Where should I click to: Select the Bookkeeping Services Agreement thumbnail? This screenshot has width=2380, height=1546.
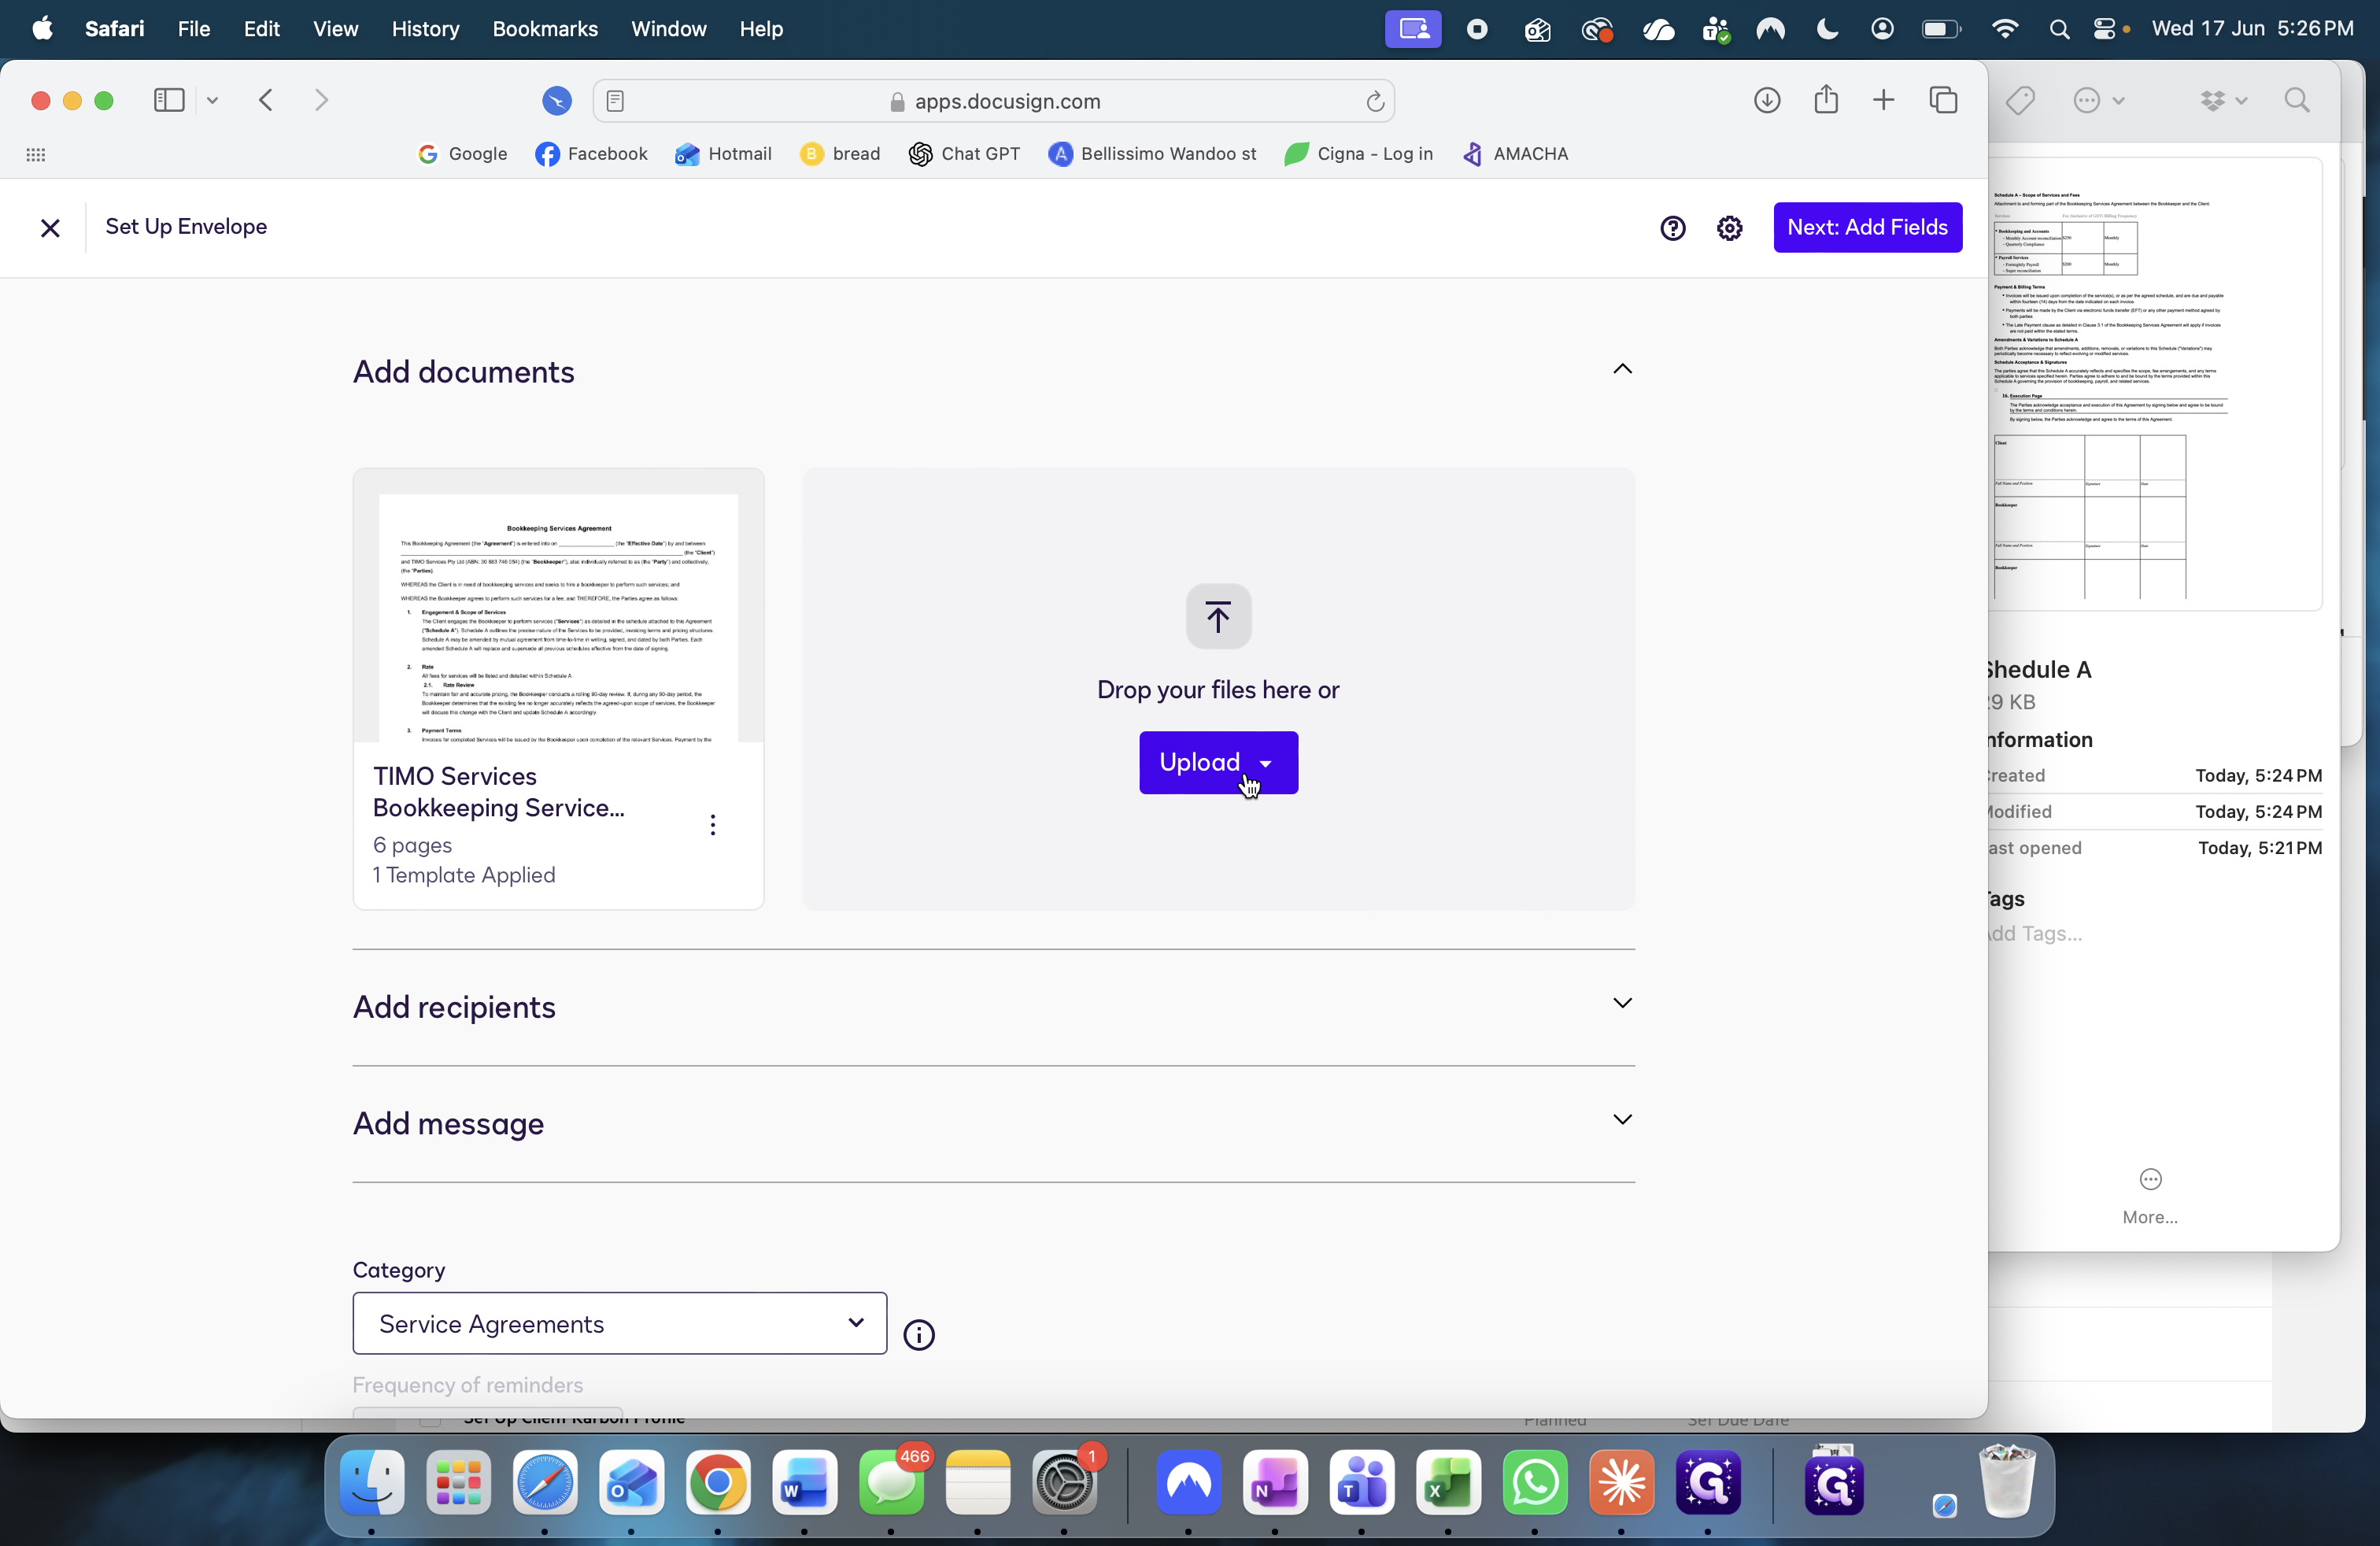point(558,617)
